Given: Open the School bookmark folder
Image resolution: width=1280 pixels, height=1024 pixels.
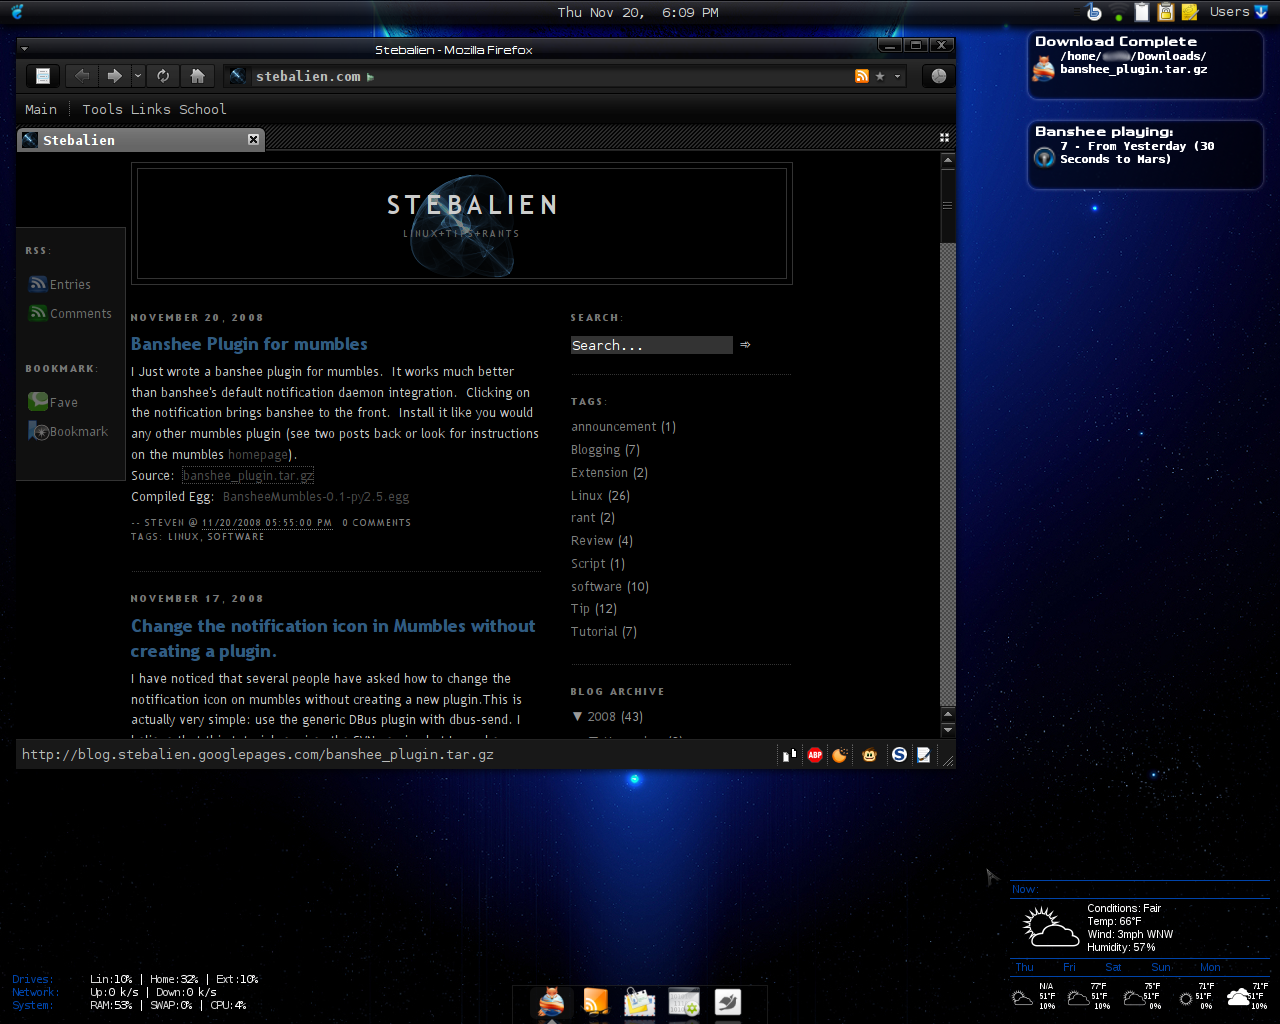Looking at the screenshot, I should tap(202, 109).
